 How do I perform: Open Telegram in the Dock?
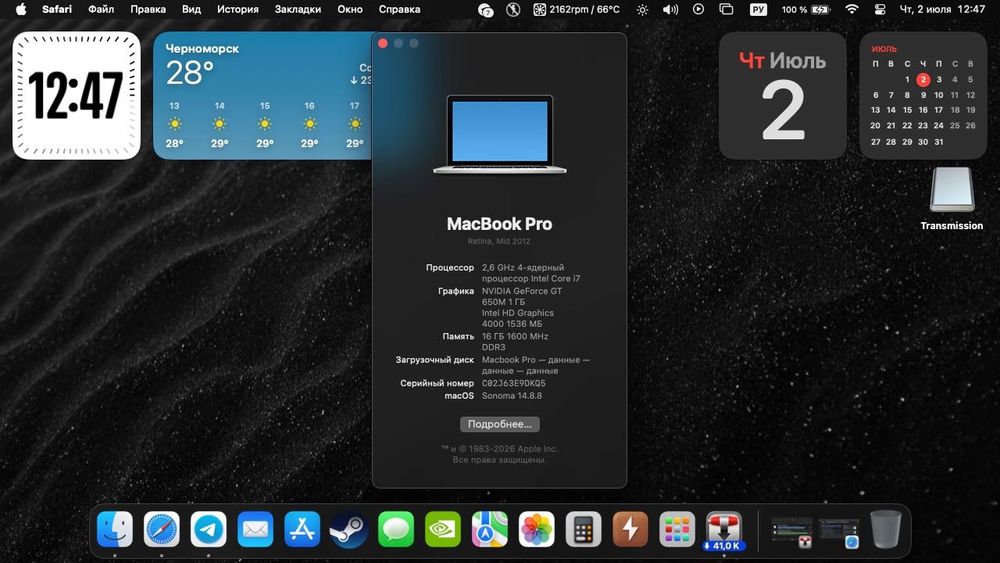pyautogui.click(x=209, y=529)
